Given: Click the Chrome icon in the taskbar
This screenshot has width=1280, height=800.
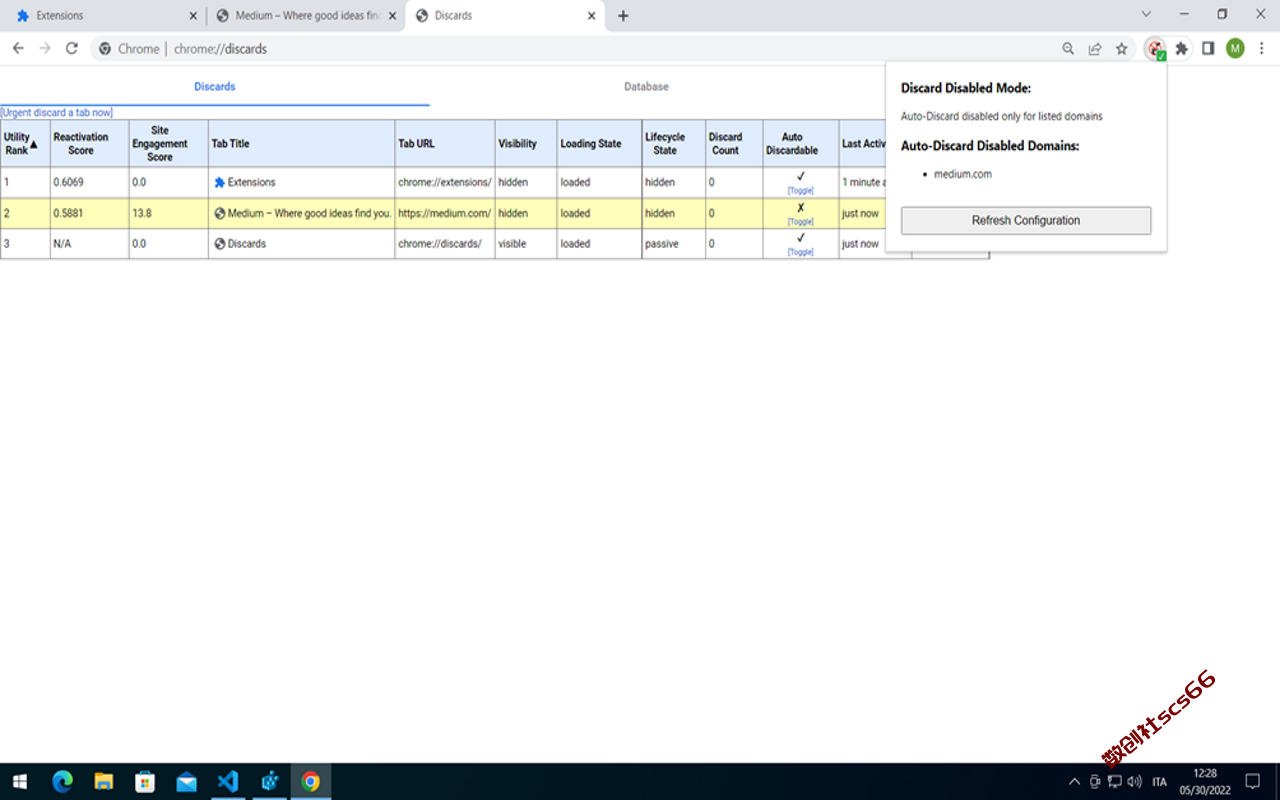Looking at the screenshot, I should click(311, 782).
